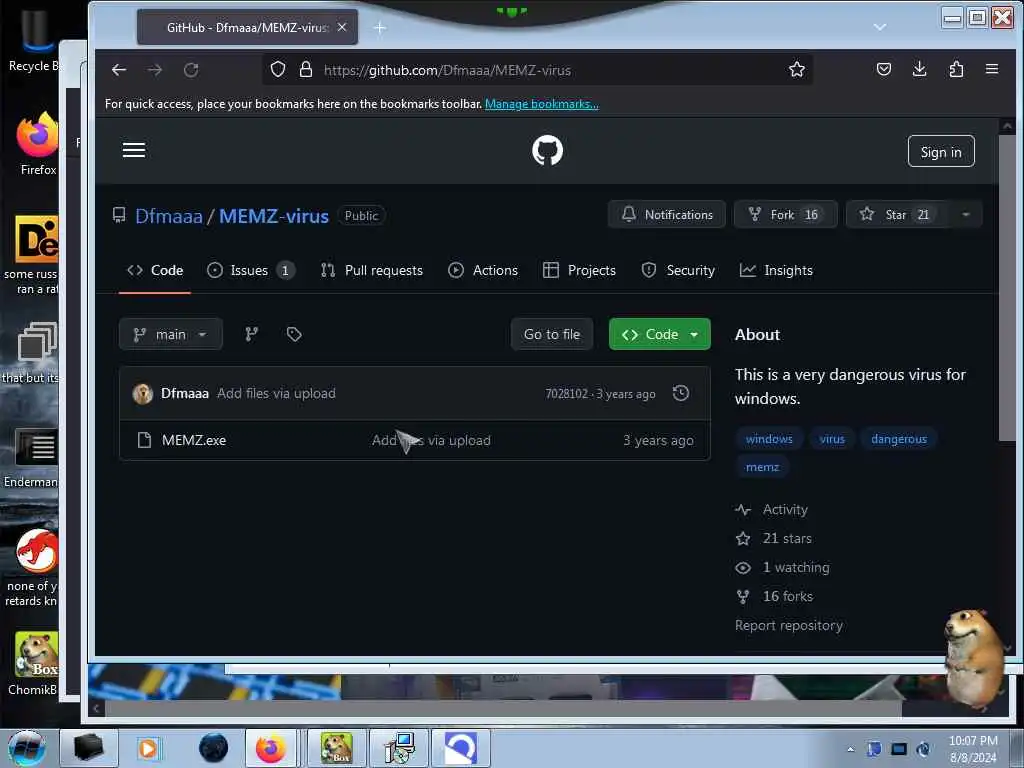Go to the GitHub homepage via Octocat logo

pos(547,150)
